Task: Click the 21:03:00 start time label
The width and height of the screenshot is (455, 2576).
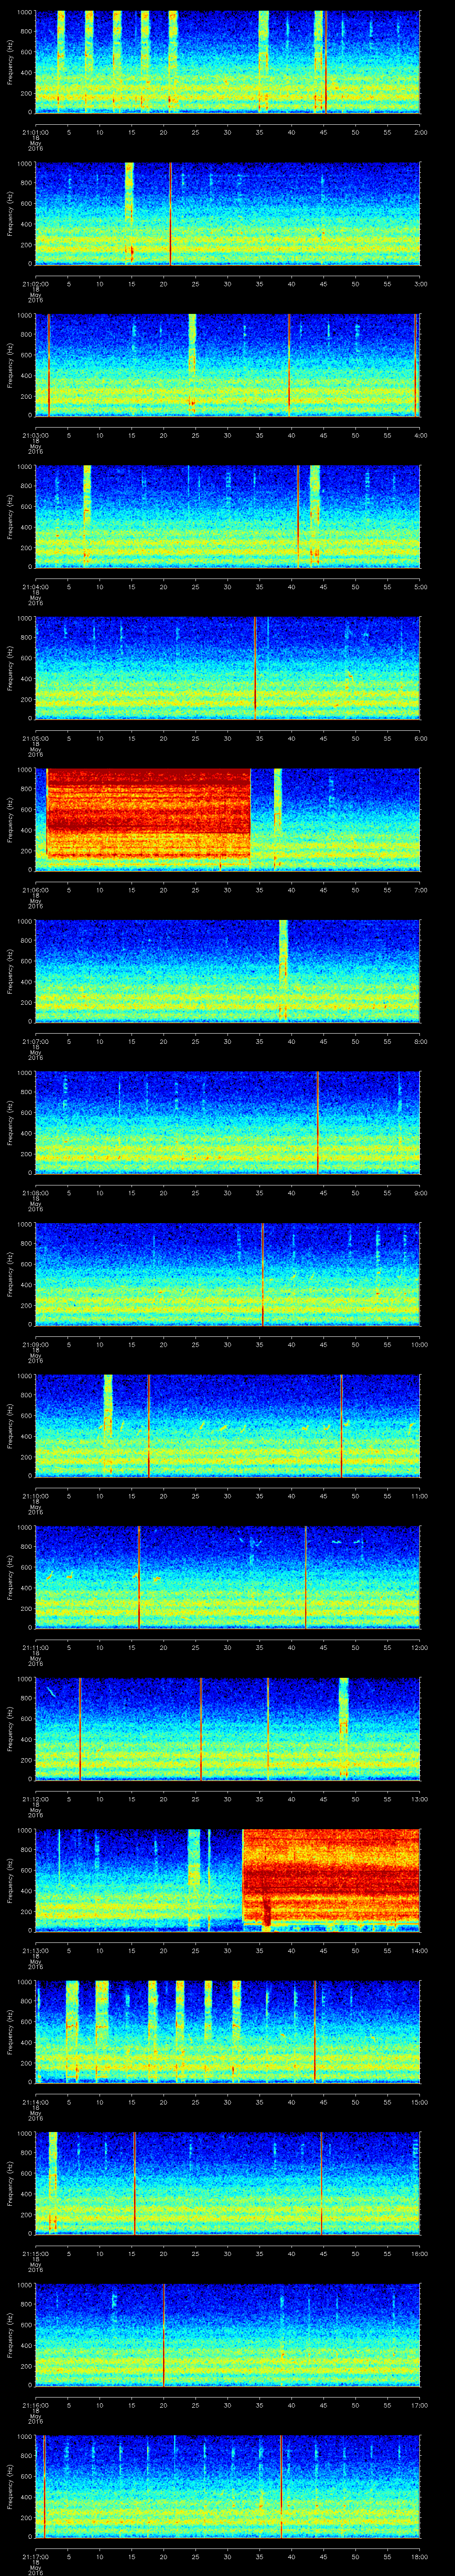Action: (35, 435)
